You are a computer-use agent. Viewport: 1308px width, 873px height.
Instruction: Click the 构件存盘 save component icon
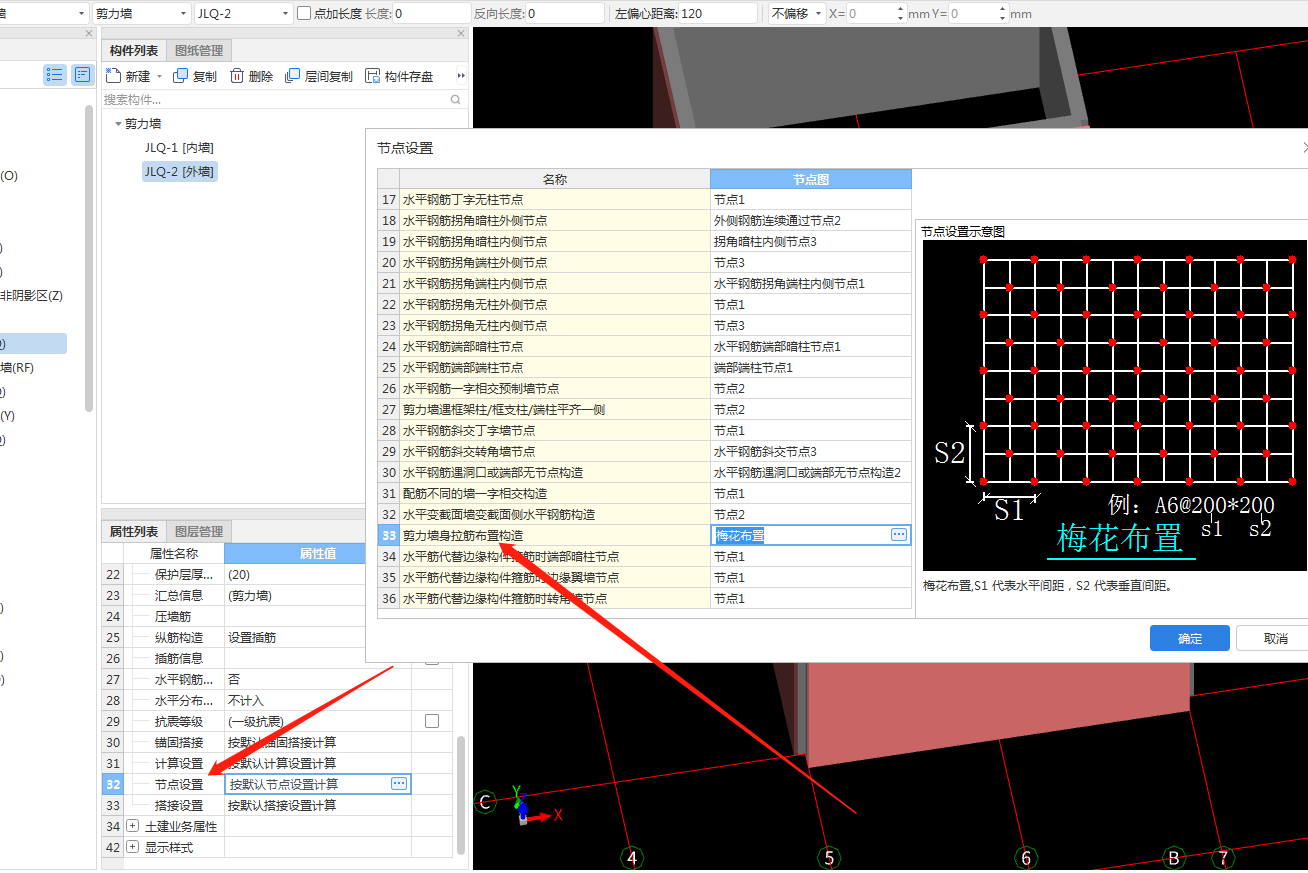click(x=372, y=76)
